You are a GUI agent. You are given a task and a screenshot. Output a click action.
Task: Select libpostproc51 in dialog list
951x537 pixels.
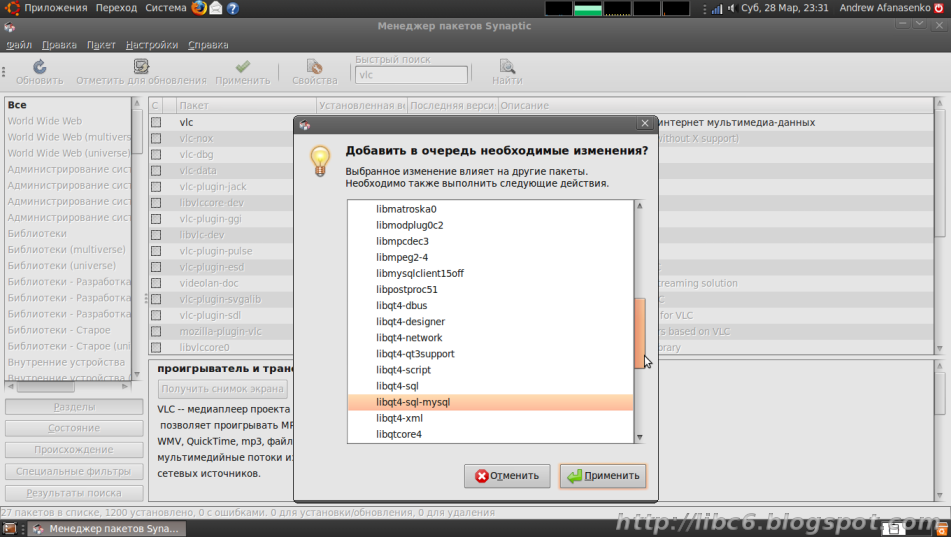point(490,289)
